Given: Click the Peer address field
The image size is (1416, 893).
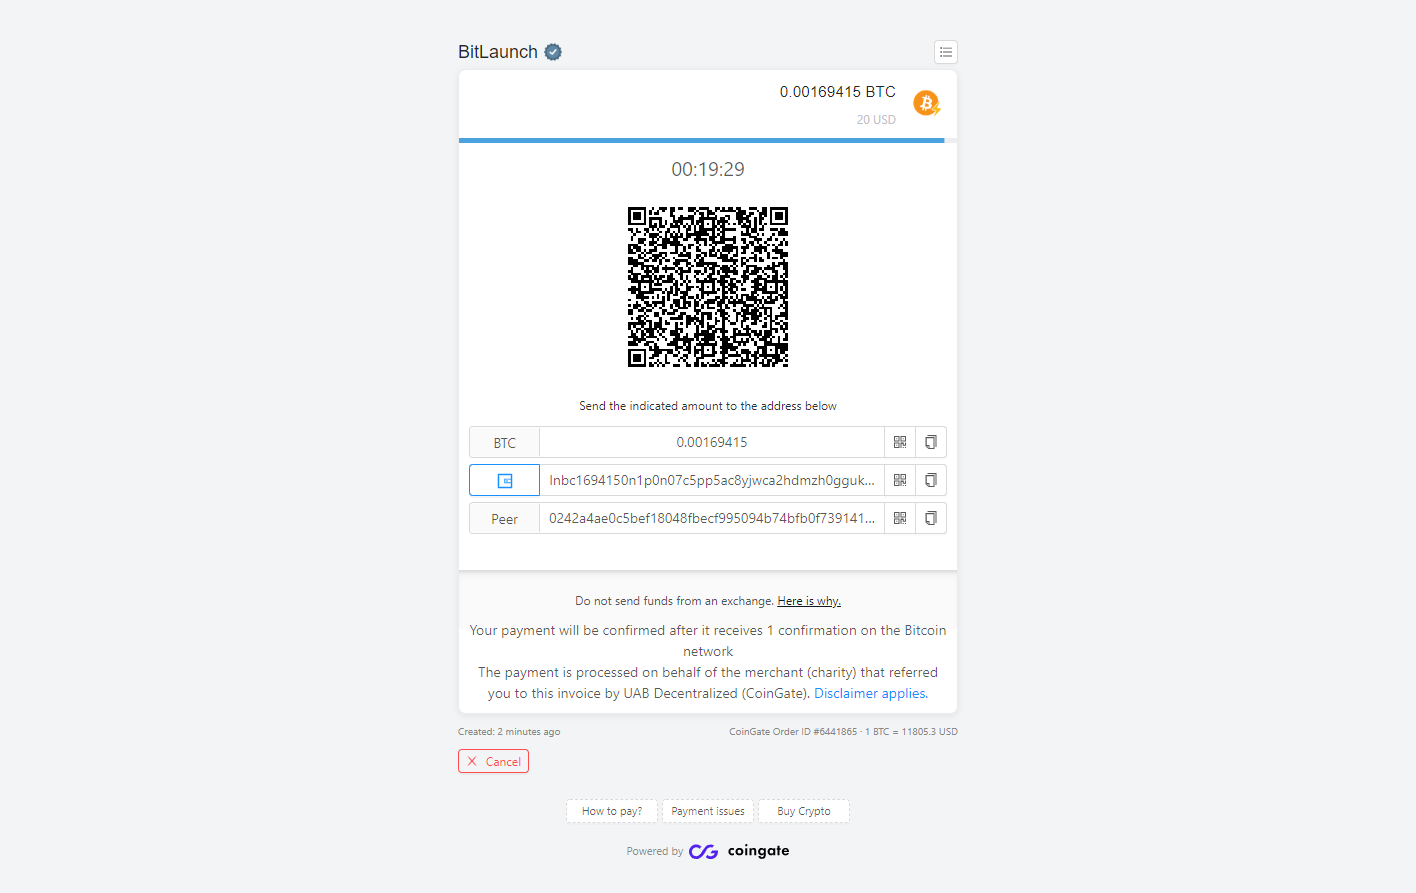Looking at the screenshot, I should tap(712, 518).
